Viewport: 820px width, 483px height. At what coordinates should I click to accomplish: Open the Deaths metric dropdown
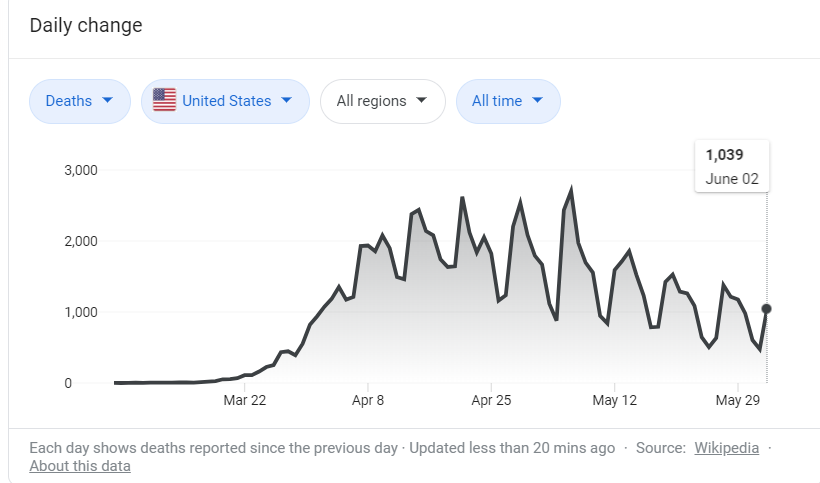pyautogui.click(x=80, y=101)
